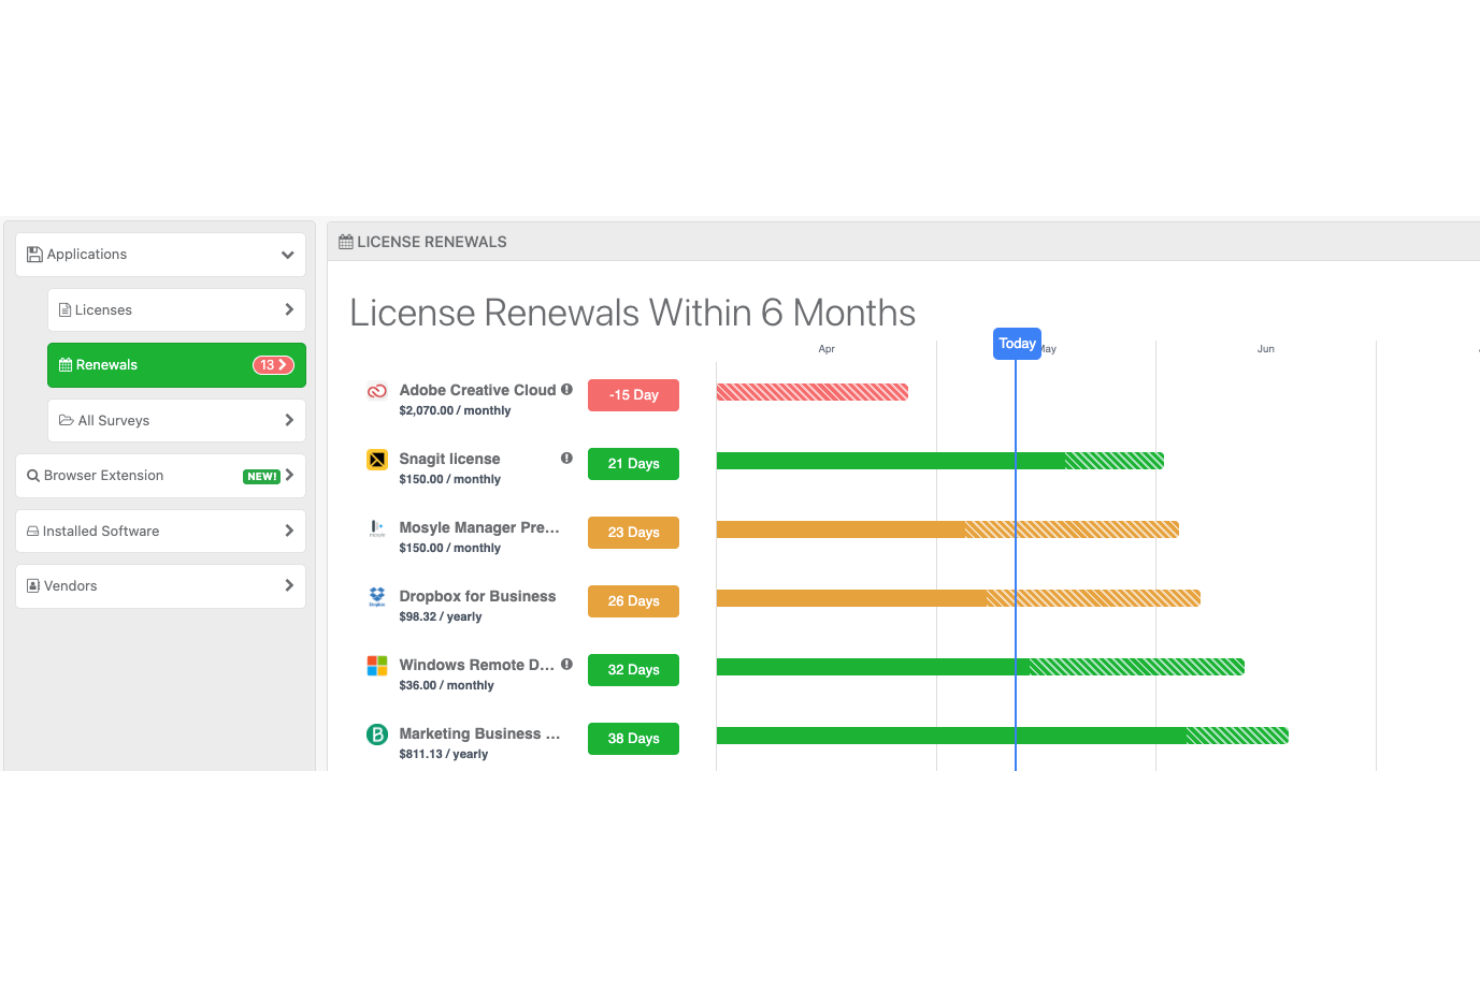Click the info icon next to Adobe Creative Cloud

point(567,390)
